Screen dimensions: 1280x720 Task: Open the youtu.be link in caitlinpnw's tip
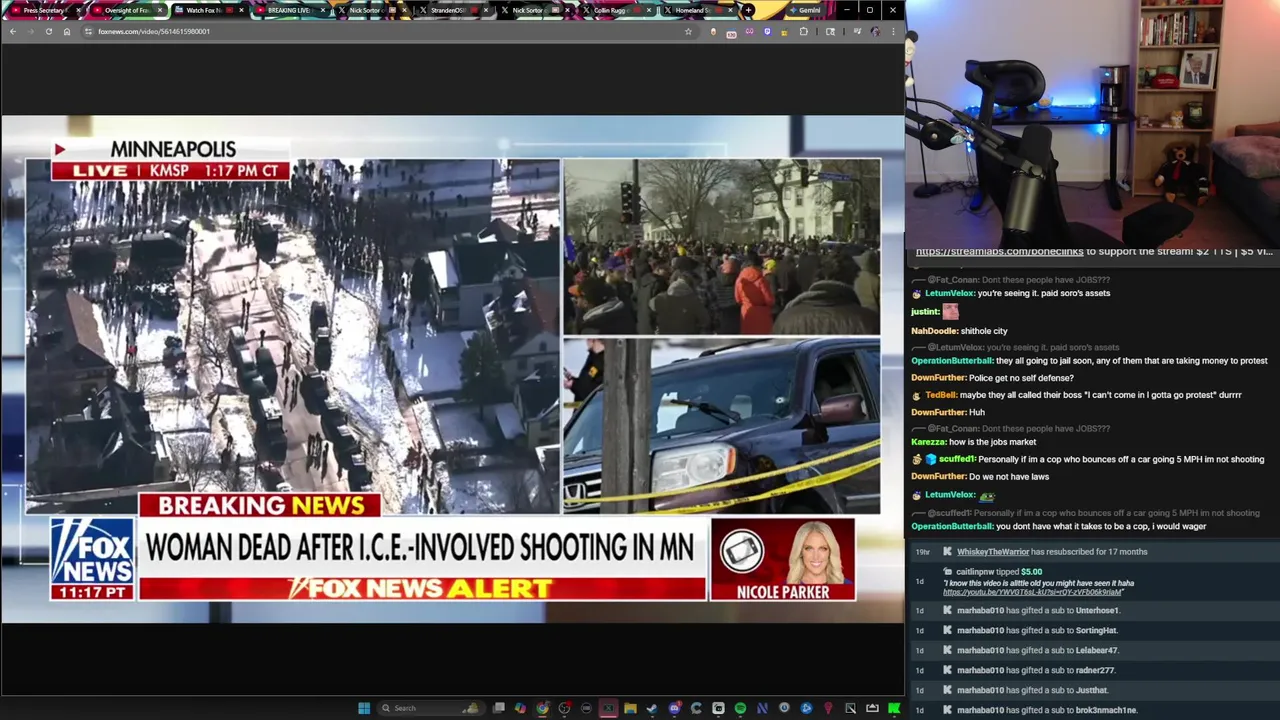(x=1031, y=592)
